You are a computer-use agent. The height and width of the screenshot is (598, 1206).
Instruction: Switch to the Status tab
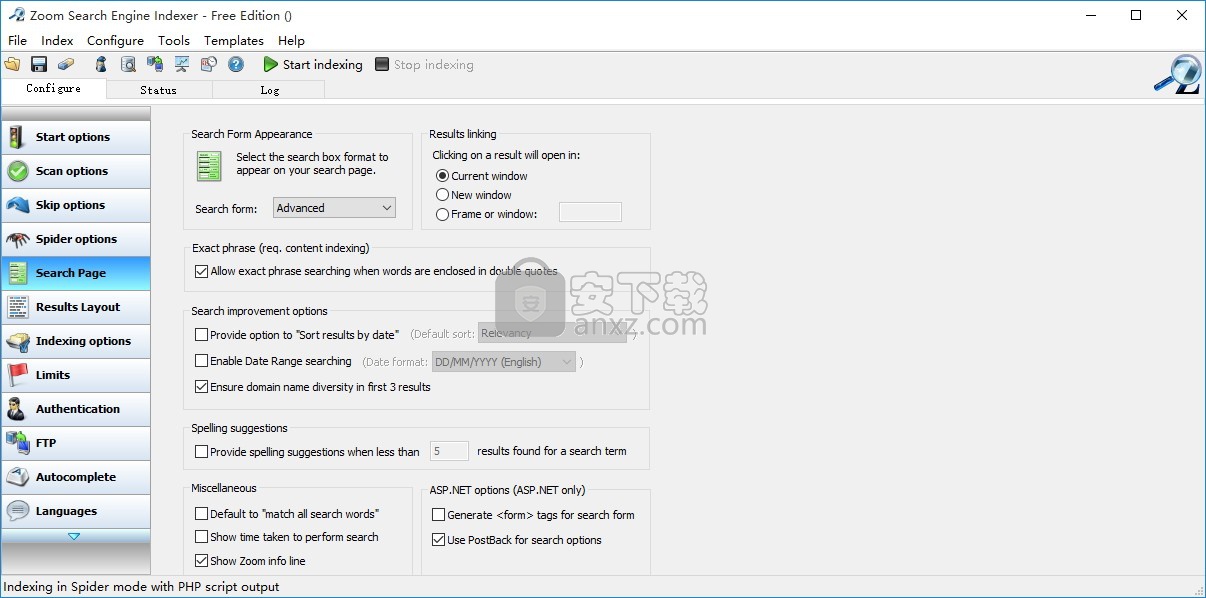(x=158, y=90)
